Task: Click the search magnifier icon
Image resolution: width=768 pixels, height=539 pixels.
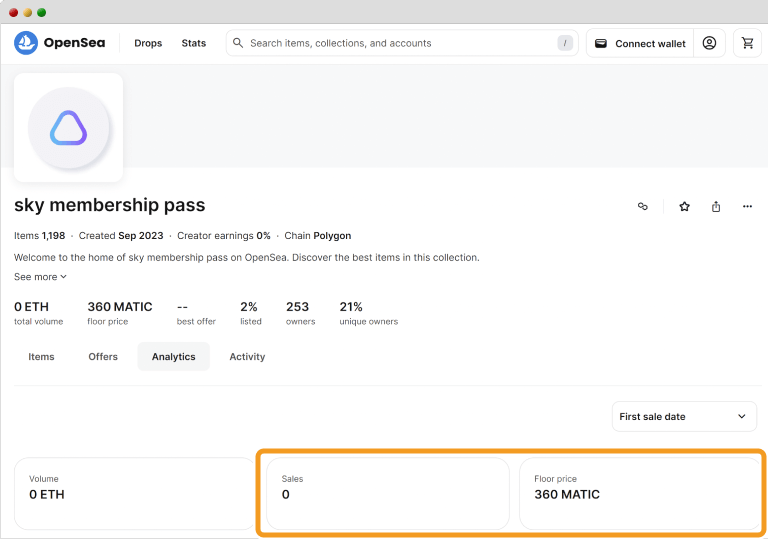Action: coord(238,43)
